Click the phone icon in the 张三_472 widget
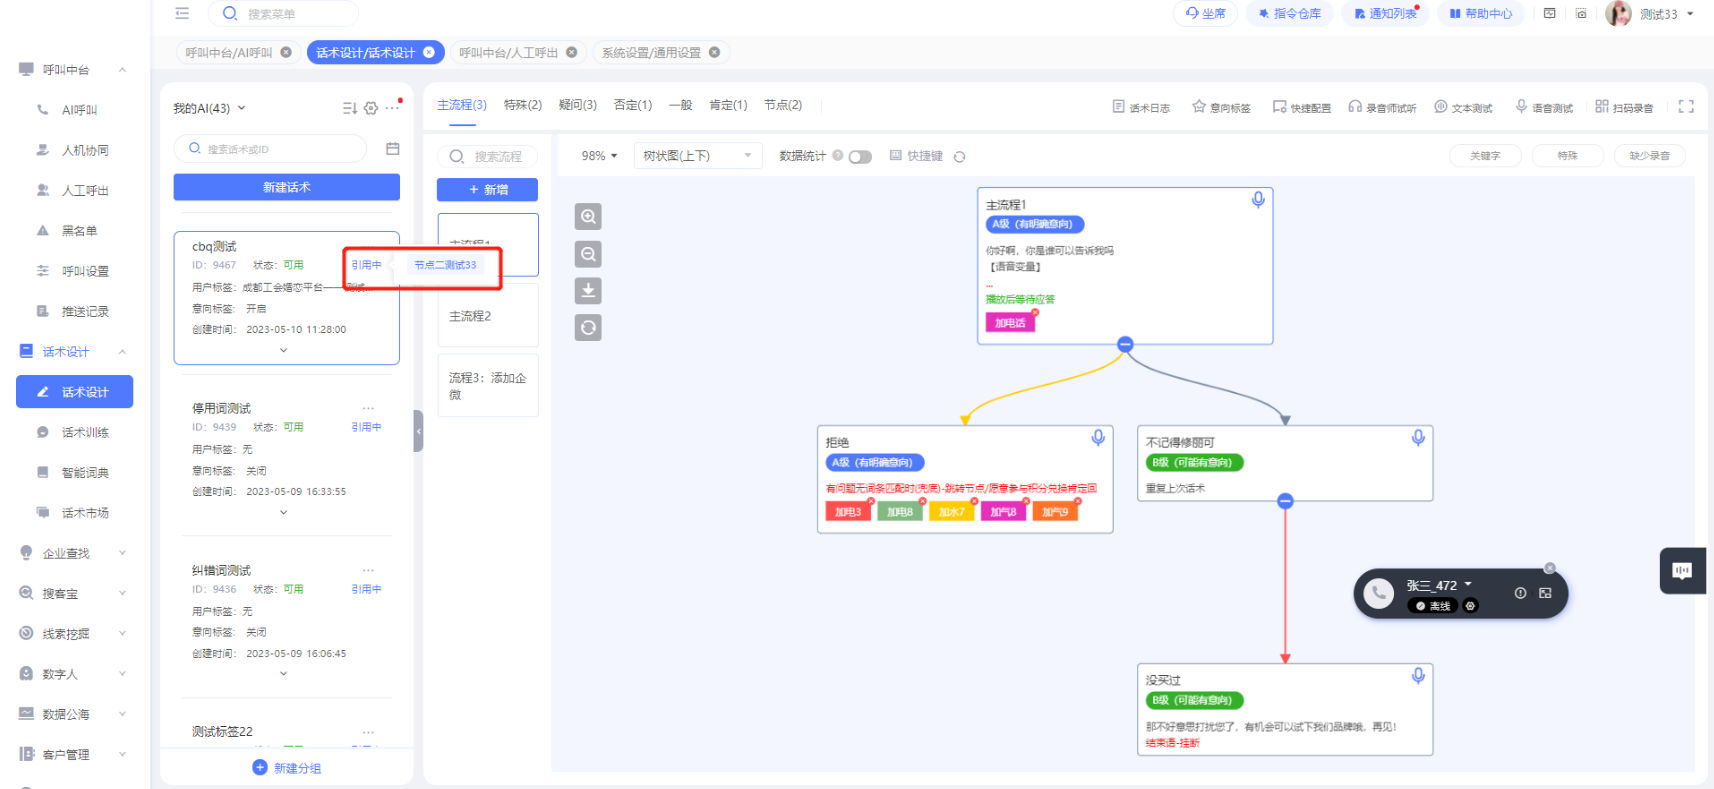The image size is (1714, 789). coord(1378,593)
